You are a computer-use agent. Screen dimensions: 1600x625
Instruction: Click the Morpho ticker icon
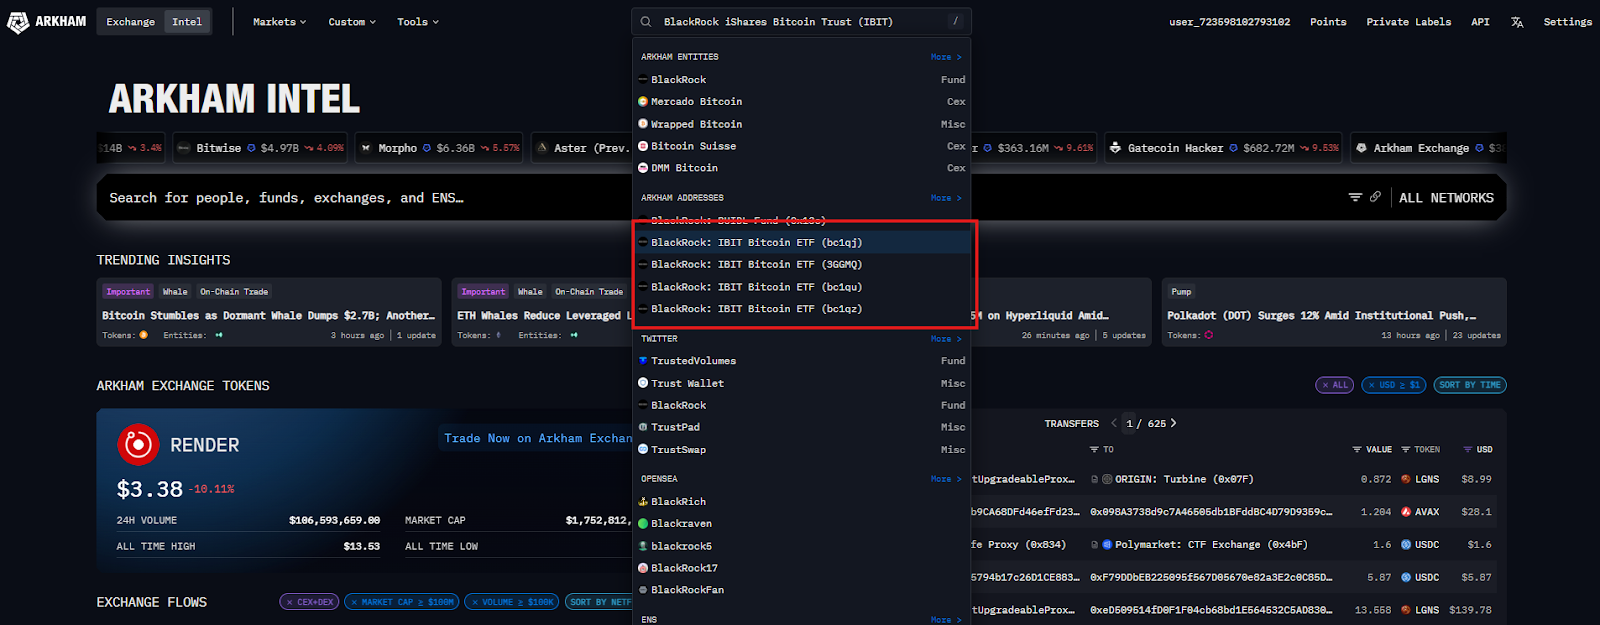tap(366, 148)
